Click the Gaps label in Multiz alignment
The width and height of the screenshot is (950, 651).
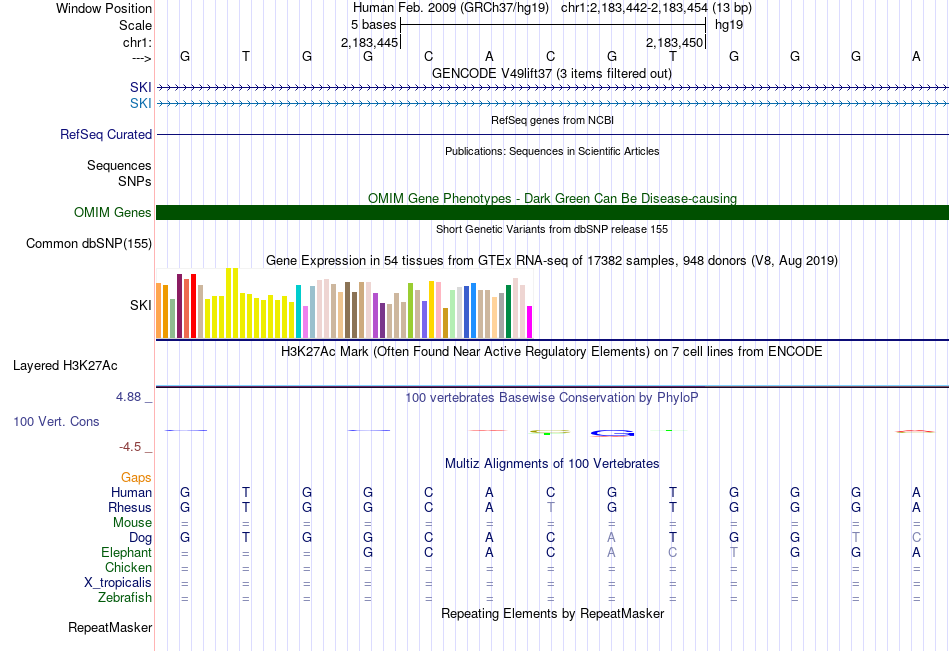point(136,478)
